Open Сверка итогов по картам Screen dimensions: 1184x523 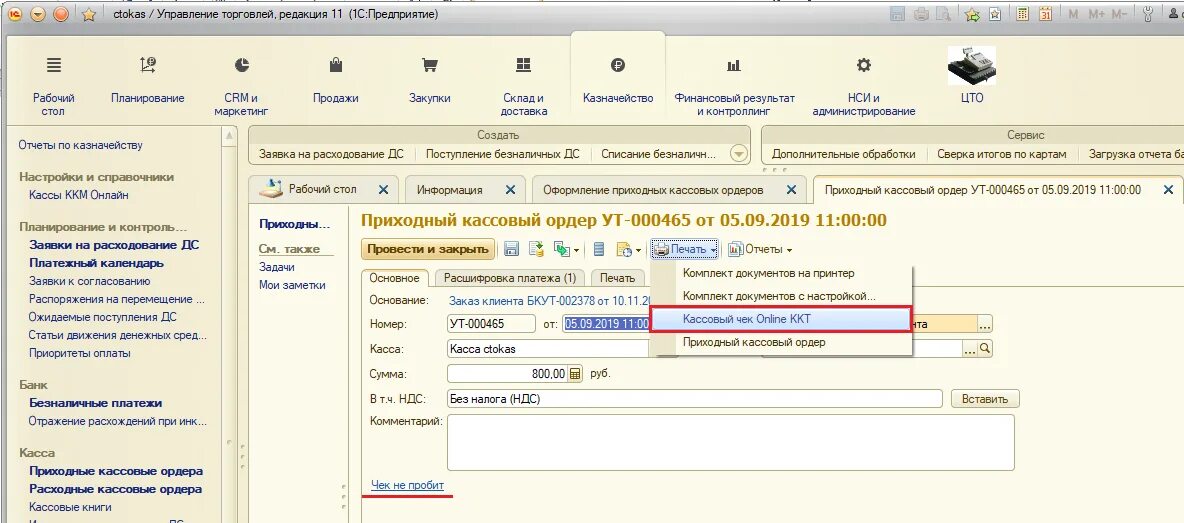click(1001, 154)
